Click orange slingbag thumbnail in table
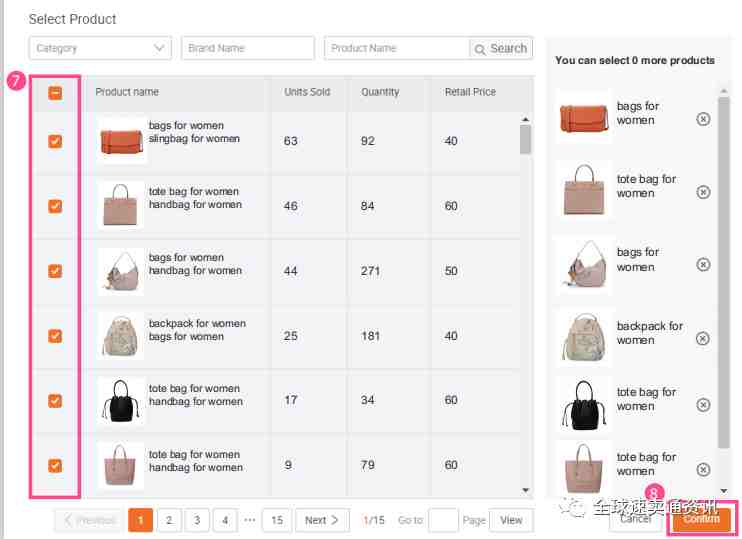The image size is (742, 539). tap(122, 141)
